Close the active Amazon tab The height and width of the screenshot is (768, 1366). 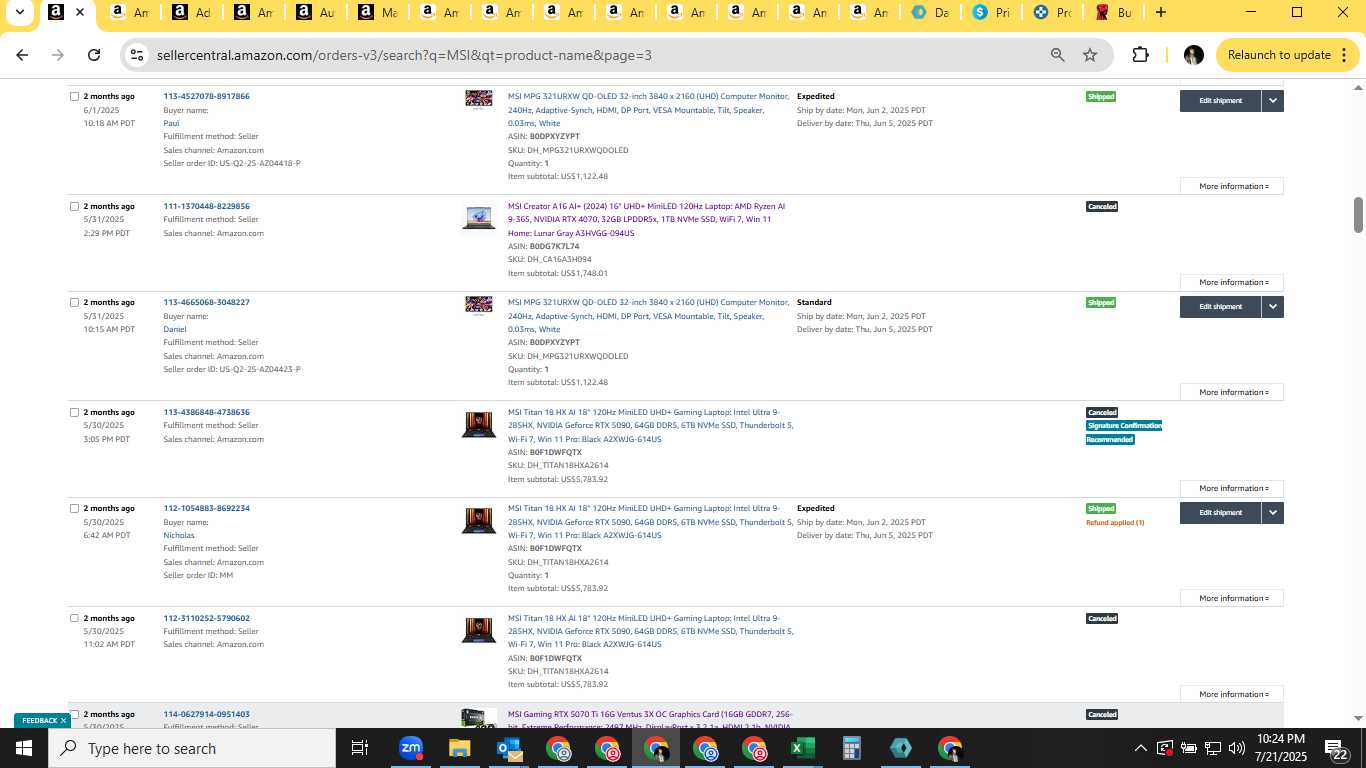point(80,12)
